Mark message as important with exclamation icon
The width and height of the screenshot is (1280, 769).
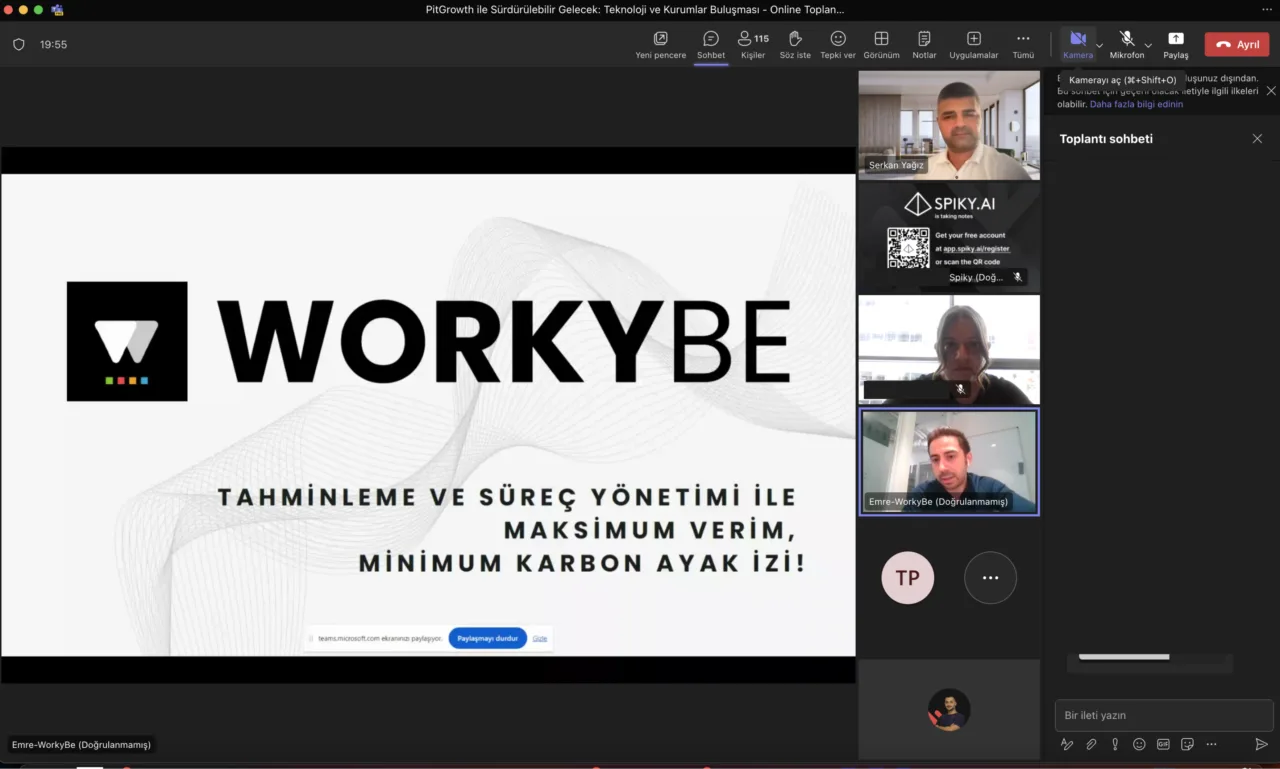pyautogui.click(x=1115, y=744)
